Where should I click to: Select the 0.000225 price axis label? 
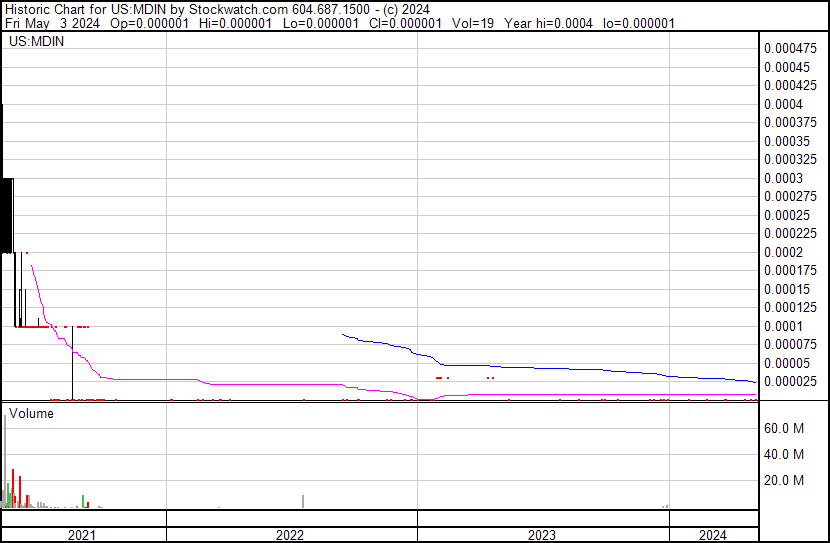point(790,233)
